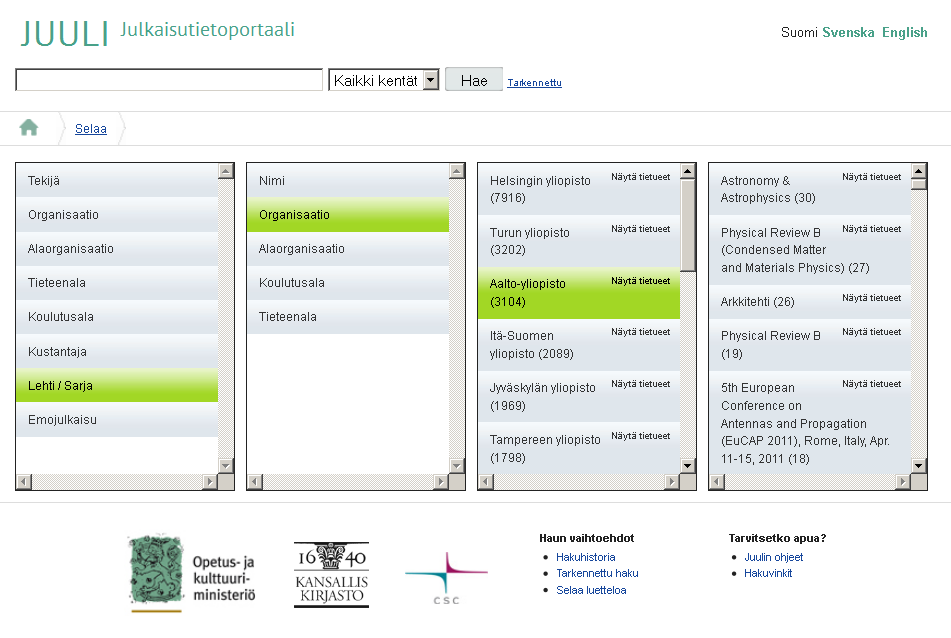
Task: Focus the search text field
Action: (169, 80)
